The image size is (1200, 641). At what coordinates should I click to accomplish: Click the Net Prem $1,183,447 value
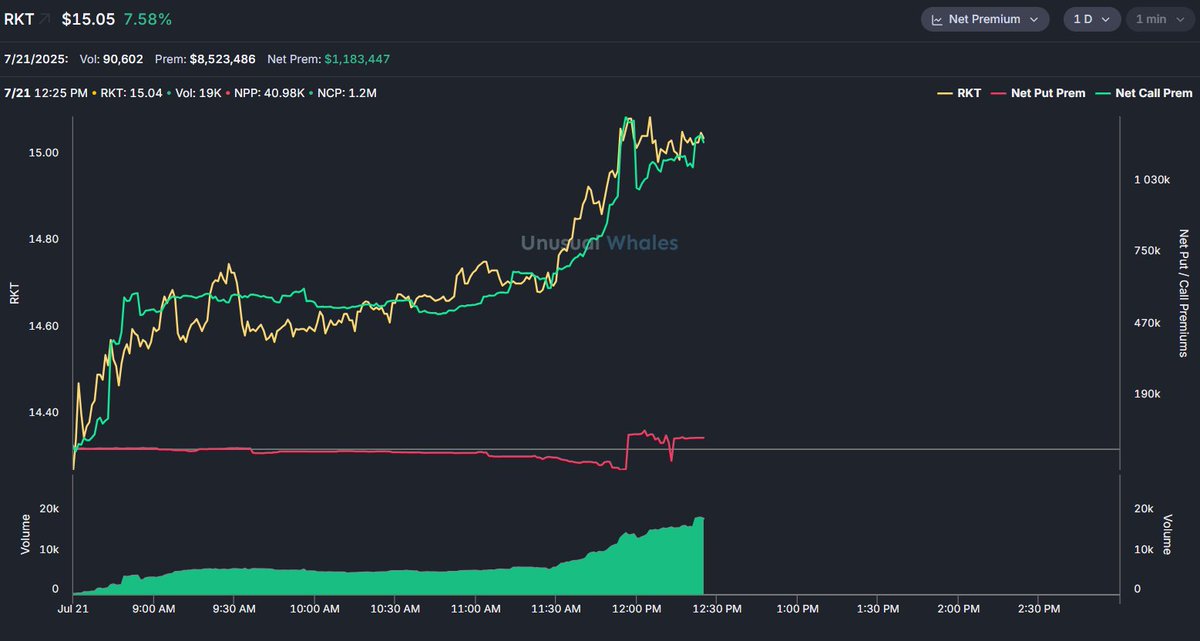[357, 59]
